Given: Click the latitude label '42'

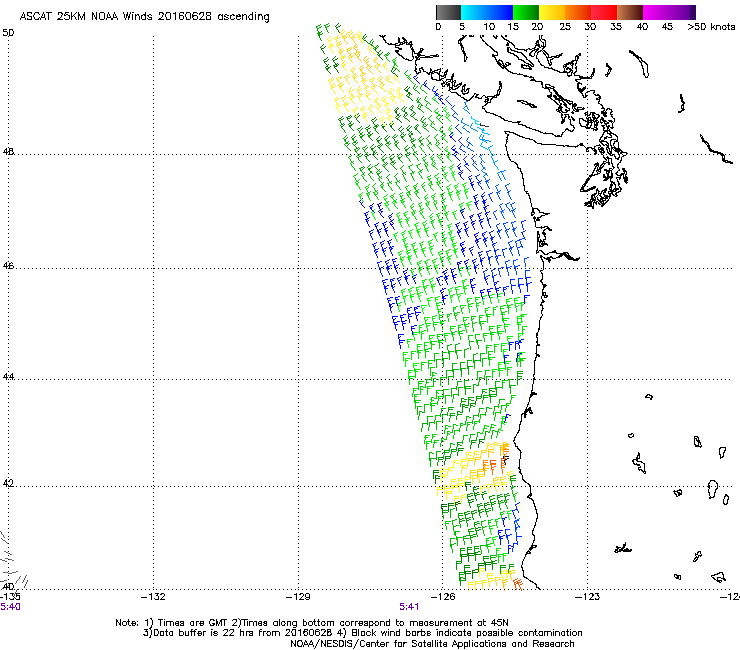Looking at the screenshot, I should coord(8,484).
